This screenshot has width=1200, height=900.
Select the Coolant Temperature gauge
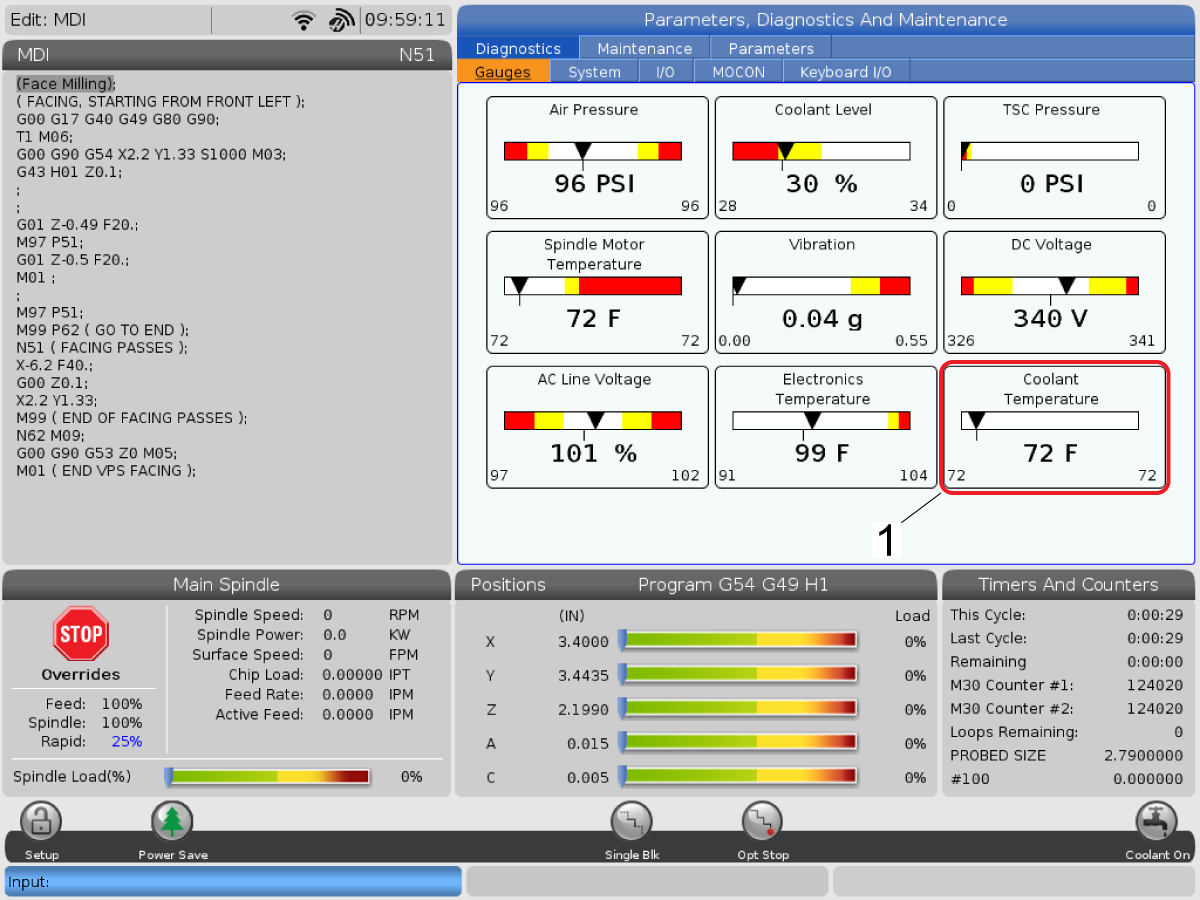(x=1054, y=428)
